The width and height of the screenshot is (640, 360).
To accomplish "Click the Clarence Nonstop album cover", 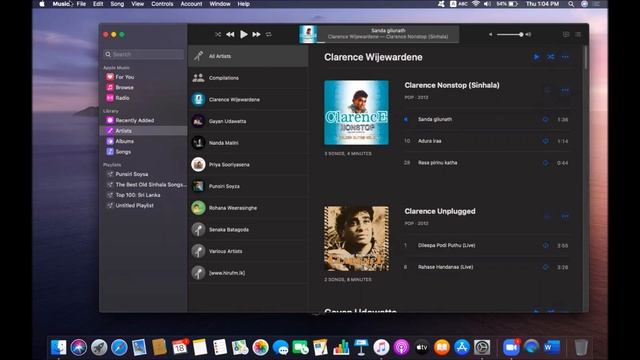I will [356, 113].
